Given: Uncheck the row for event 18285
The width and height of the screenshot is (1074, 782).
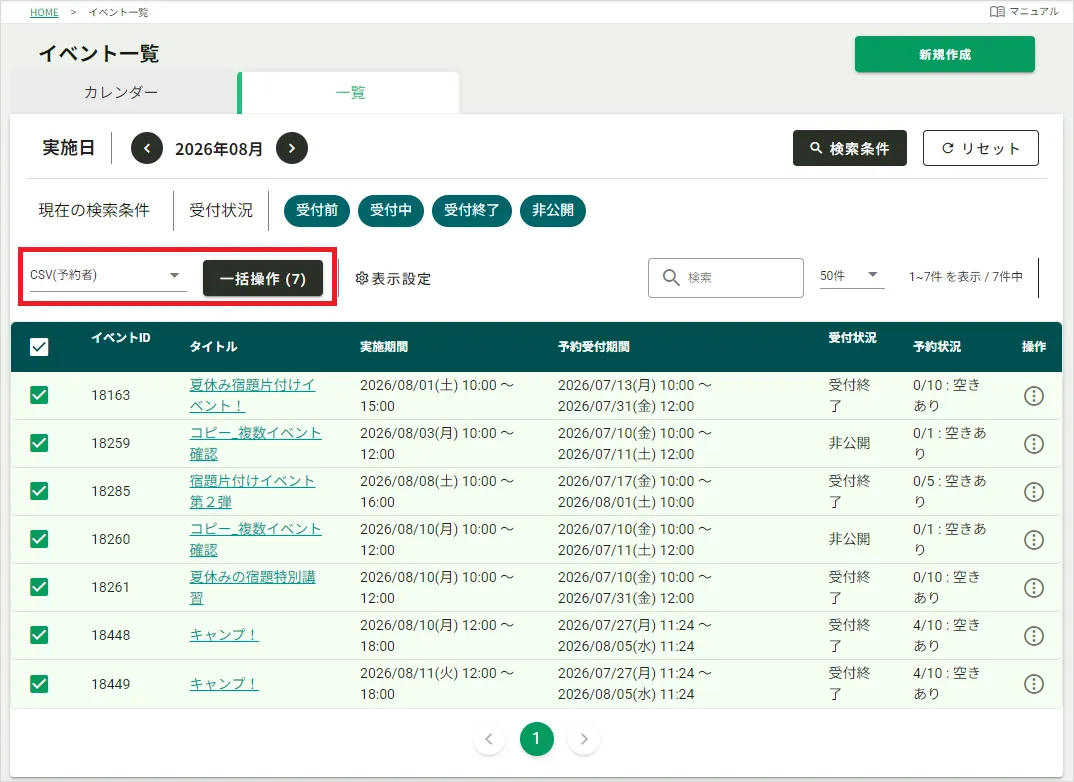Looking at the screenshot, I should [x=39, y=491].
